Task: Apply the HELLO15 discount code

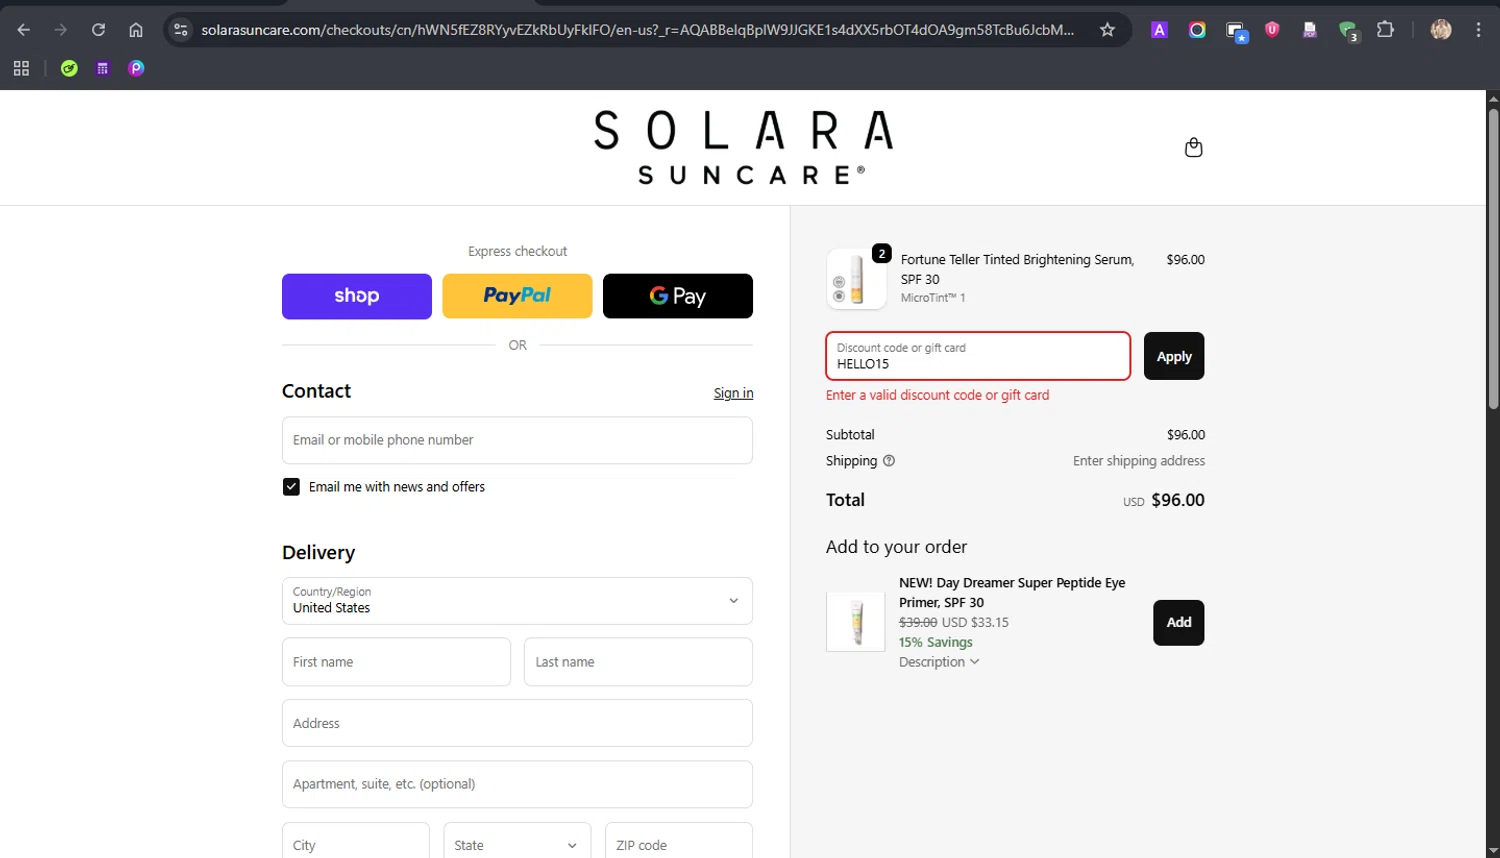Action: point(1174,356)
